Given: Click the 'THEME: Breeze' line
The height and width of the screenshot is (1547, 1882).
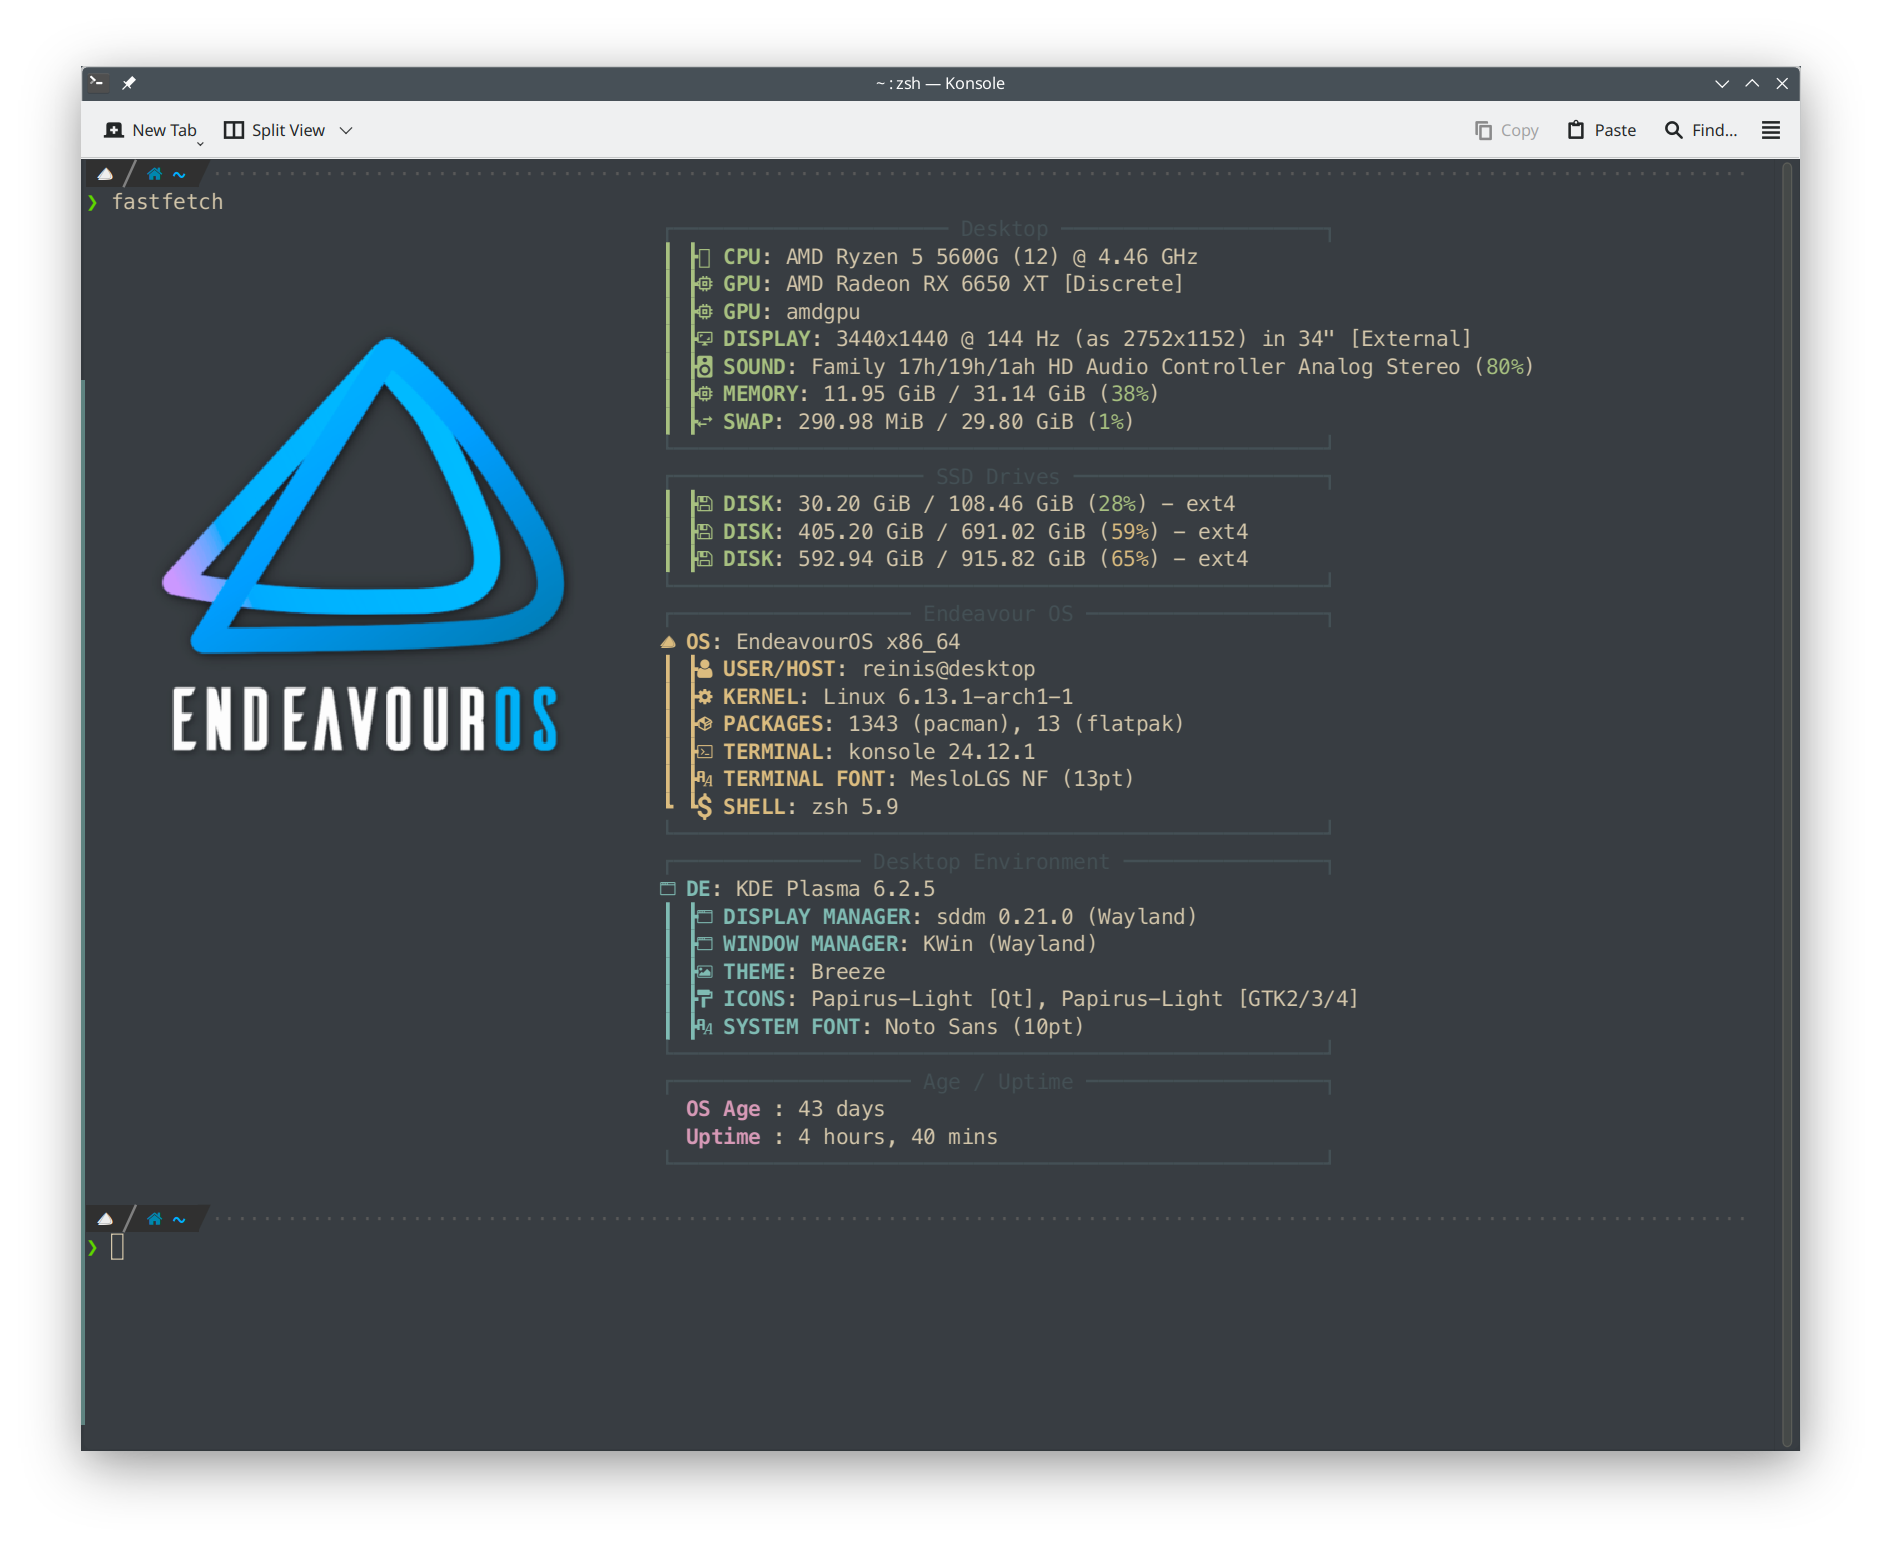Looking at the screenshot, I should click(789, 972).
